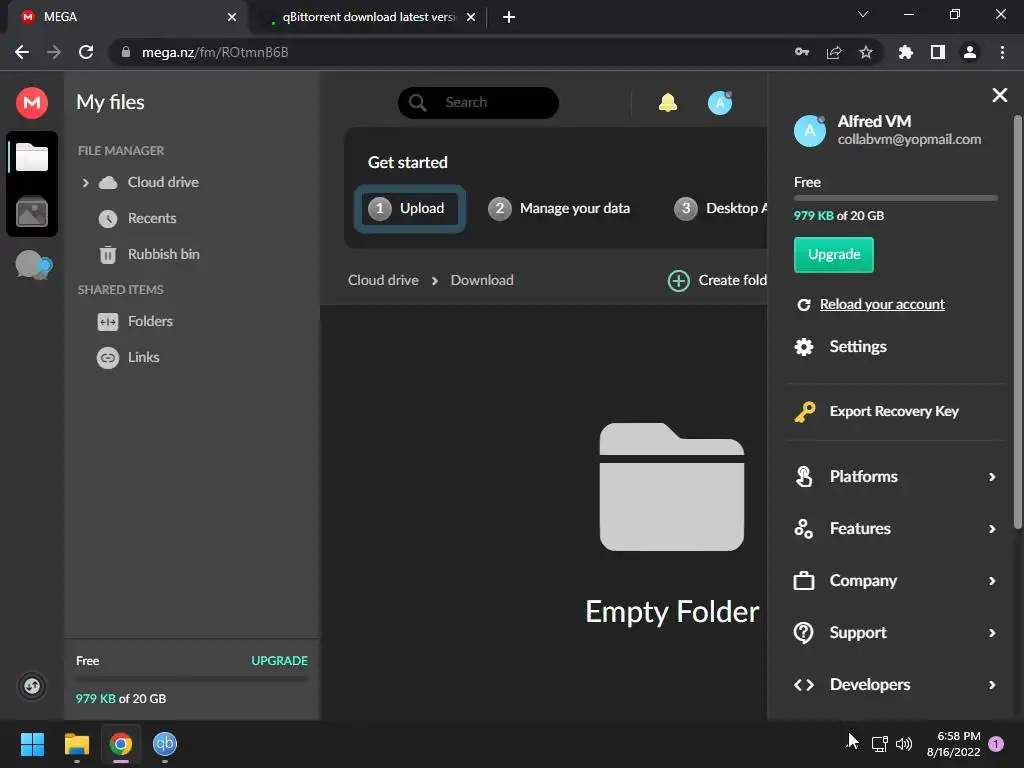This screenshot has height=768, width=1024.
Task: Click the Search input field
Action: coord(478,103)
